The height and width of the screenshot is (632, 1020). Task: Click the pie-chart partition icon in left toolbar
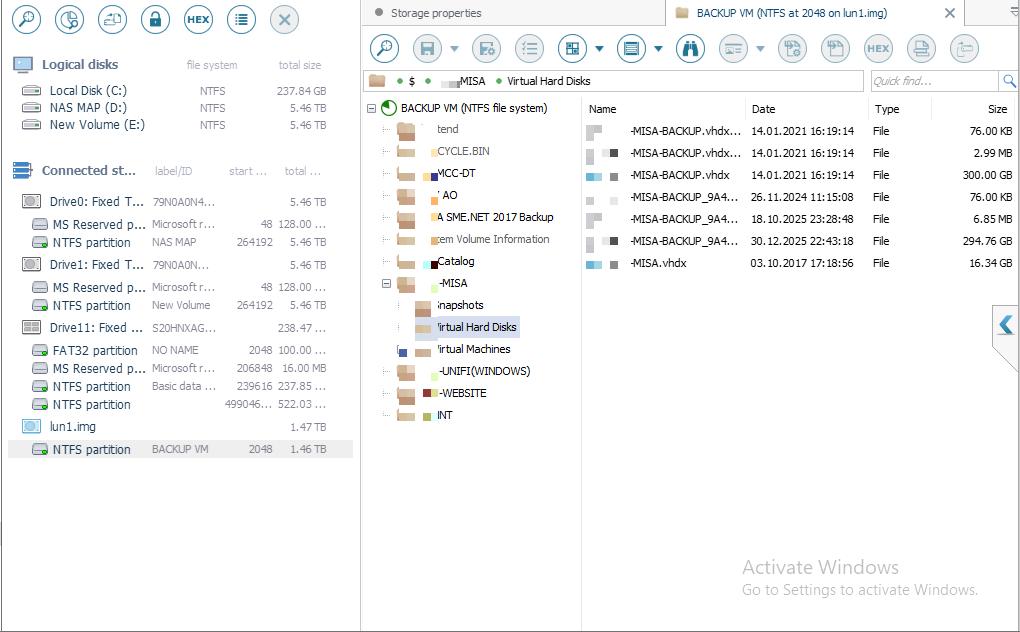[69, 20]
